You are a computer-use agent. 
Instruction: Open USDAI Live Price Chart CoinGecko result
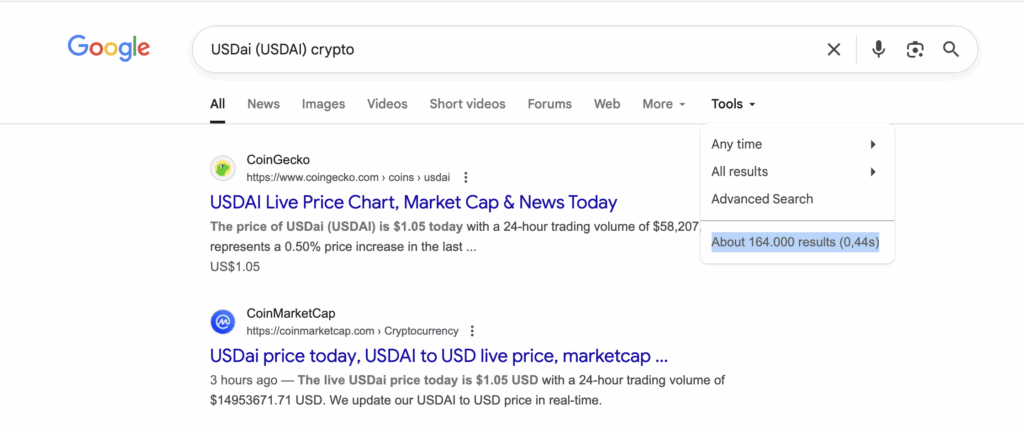(x=413, y=202)
